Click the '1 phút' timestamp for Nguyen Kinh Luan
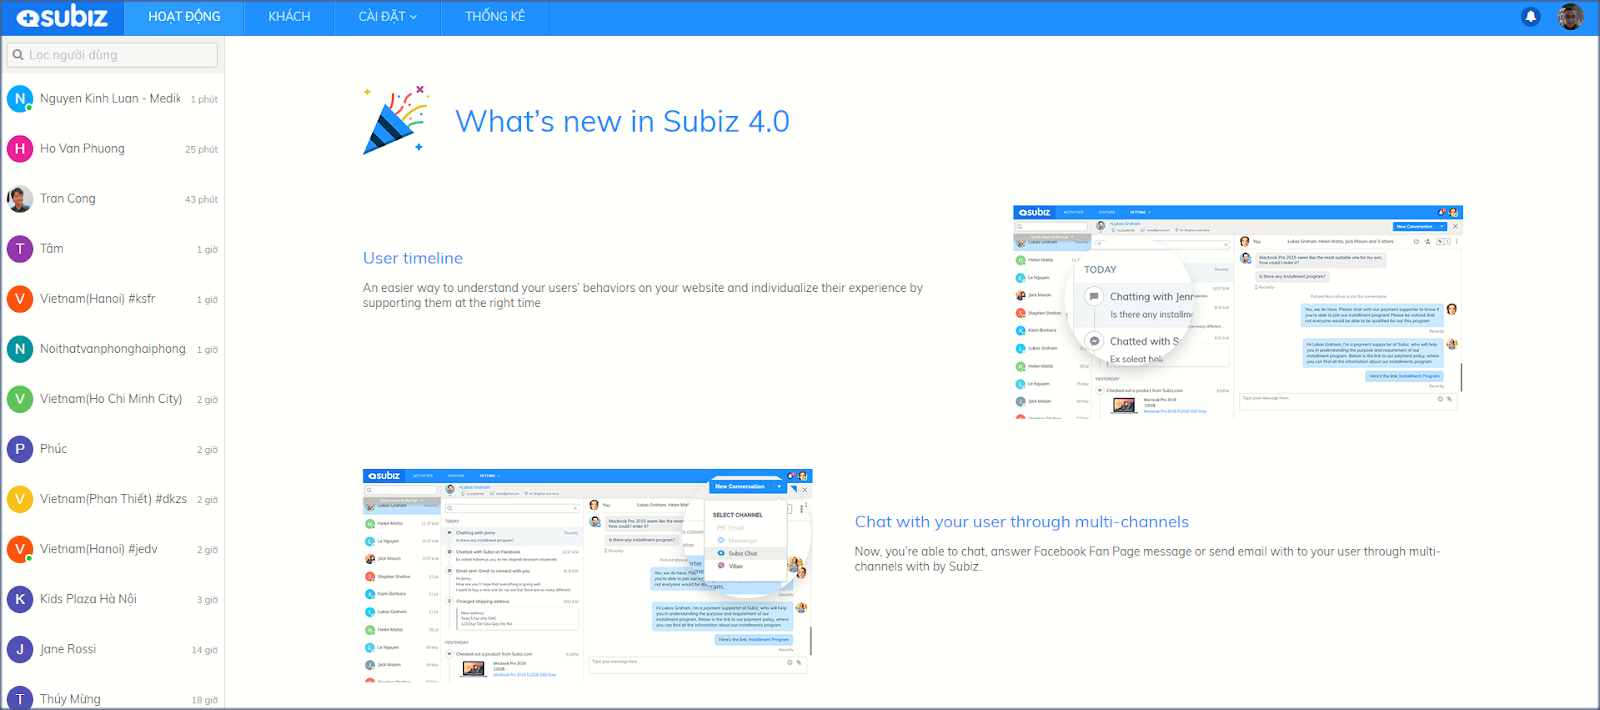 click(x=204, y=100)
